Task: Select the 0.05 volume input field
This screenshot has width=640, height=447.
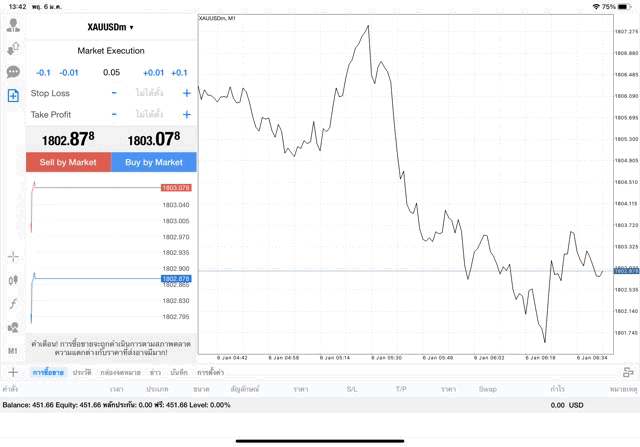Action: click(111, 73)
